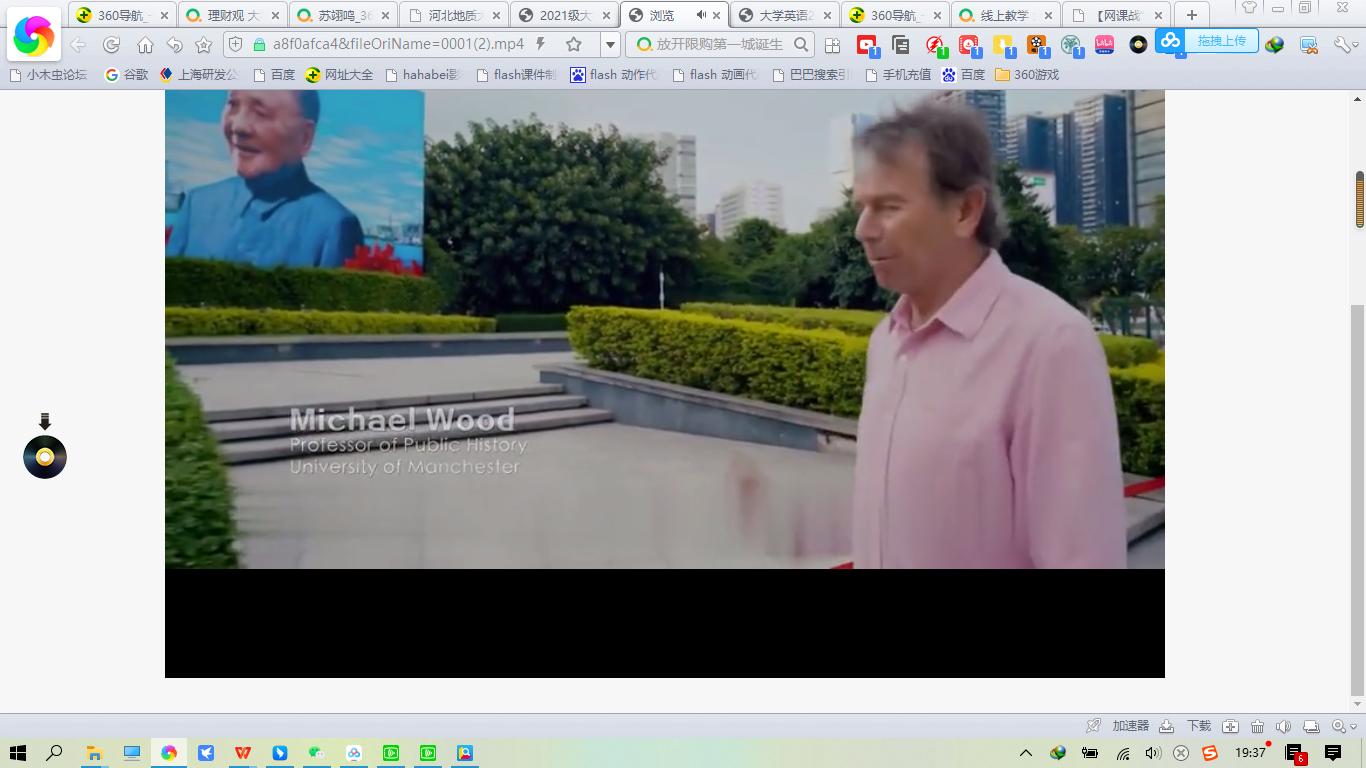Viewport: 1366px width, 768px height.
Task: Mute the page sound from the status bar
Action: coord(1283,726)
